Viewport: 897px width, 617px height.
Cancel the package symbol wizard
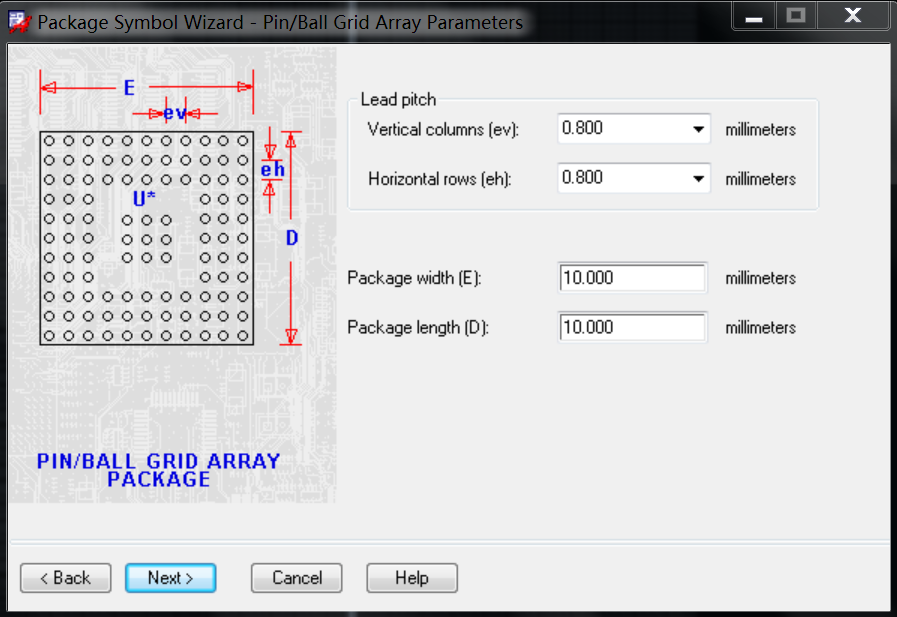tap(297, 578)
